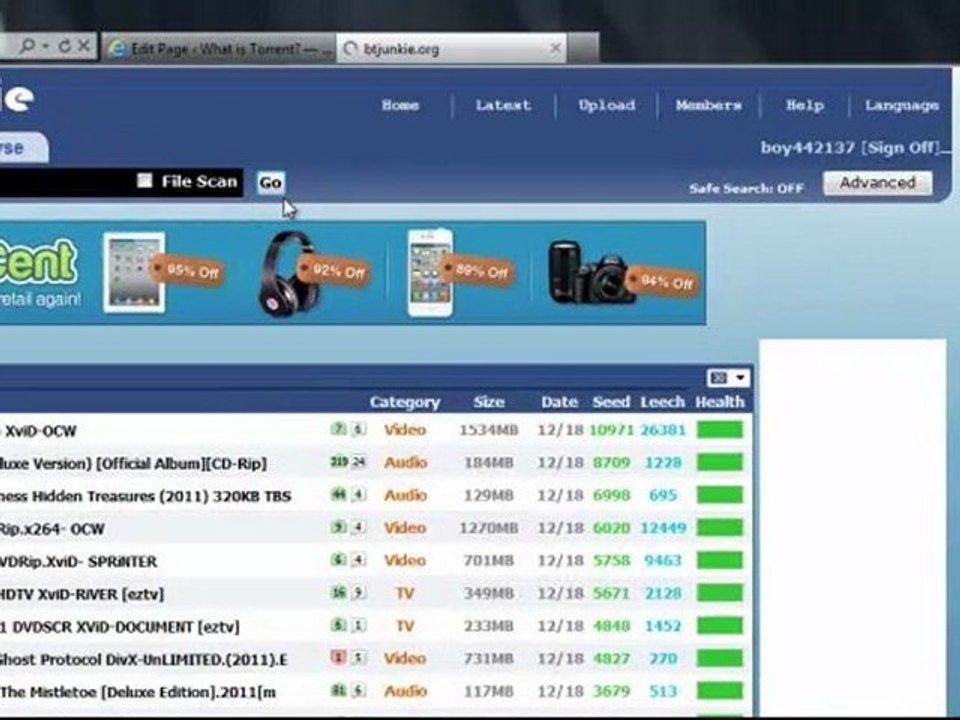Click the iPad 95% Off ad image
This screenshot has height=720, width=960.
[162, 272]
